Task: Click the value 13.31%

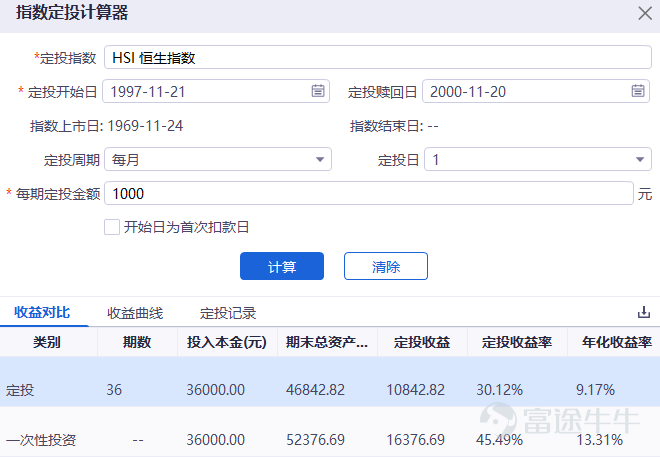Action: (x=599, y=440)
